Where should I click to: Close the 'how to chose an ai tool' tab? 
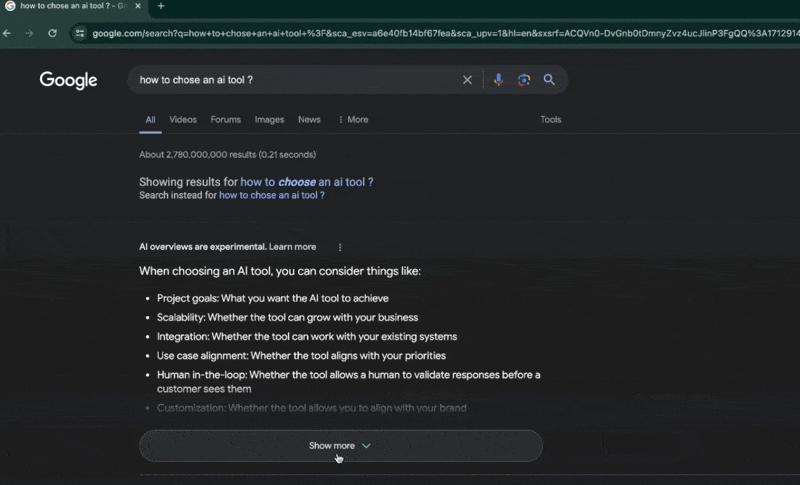pyautogui.click(x=138, y=6)
